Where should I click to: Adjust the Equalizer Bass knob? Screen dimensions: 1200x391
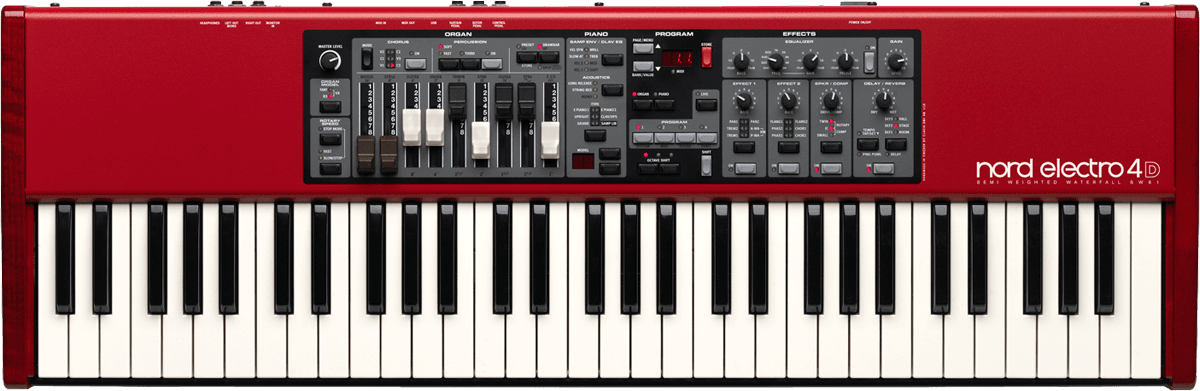(741, 61)
